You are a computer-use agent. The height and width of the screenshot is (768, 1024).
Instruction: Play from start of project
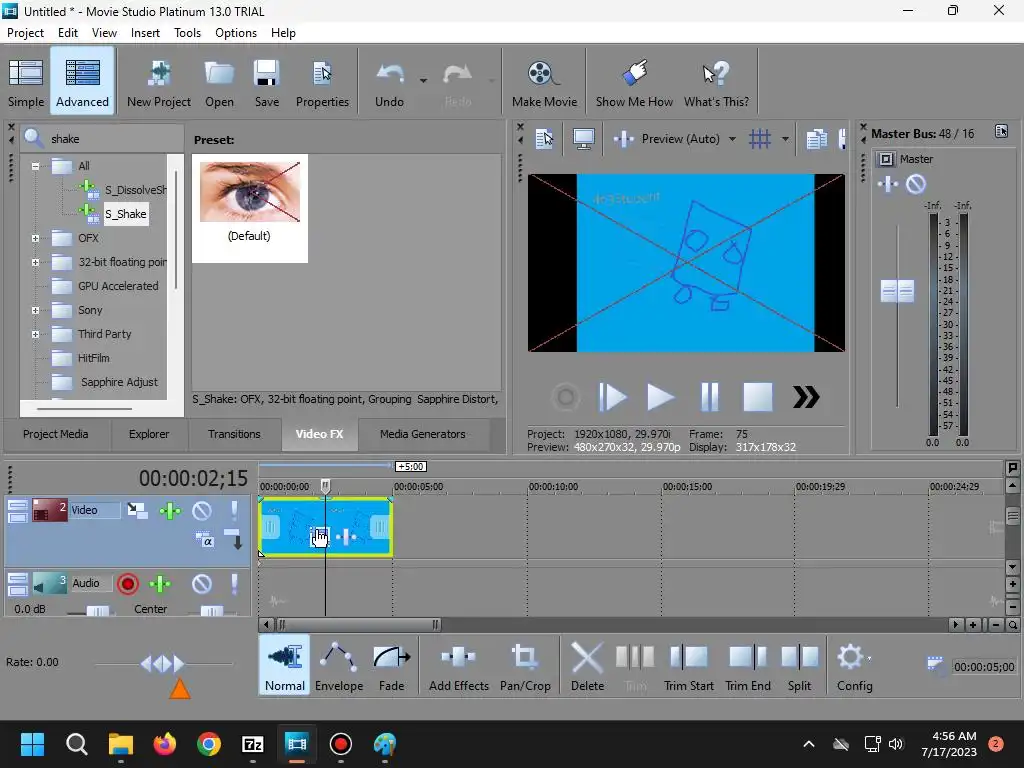tap(612, 397)
